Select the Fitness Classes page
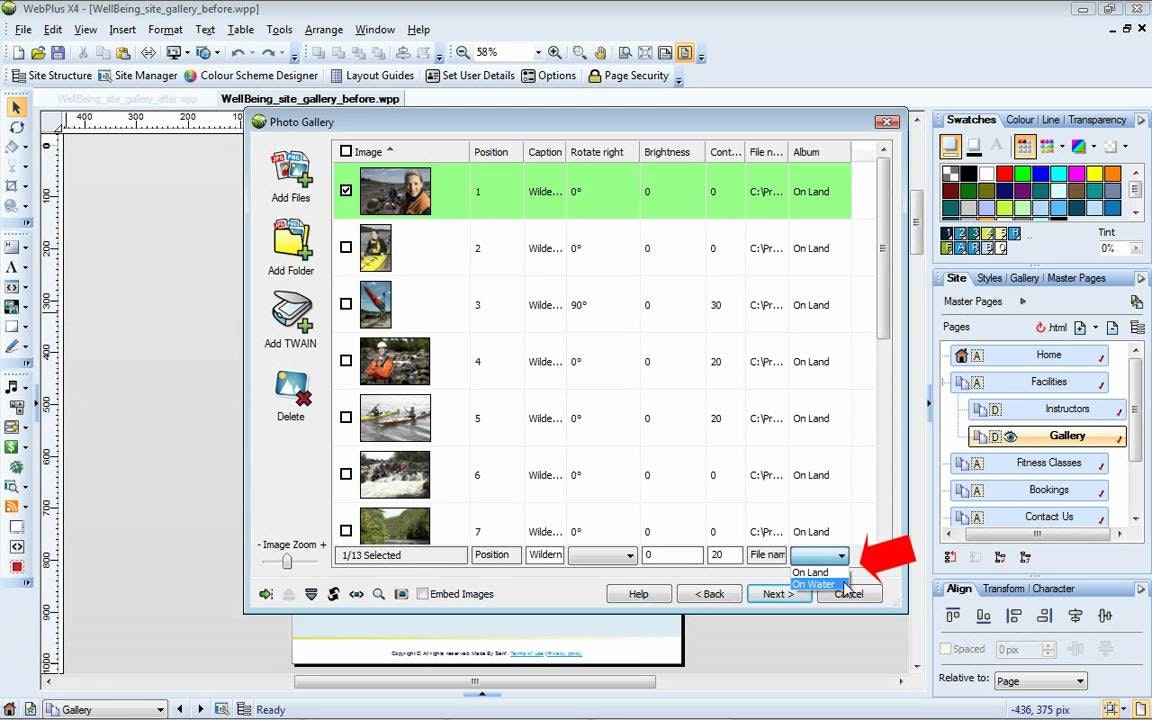 (x=1030, y=463)
